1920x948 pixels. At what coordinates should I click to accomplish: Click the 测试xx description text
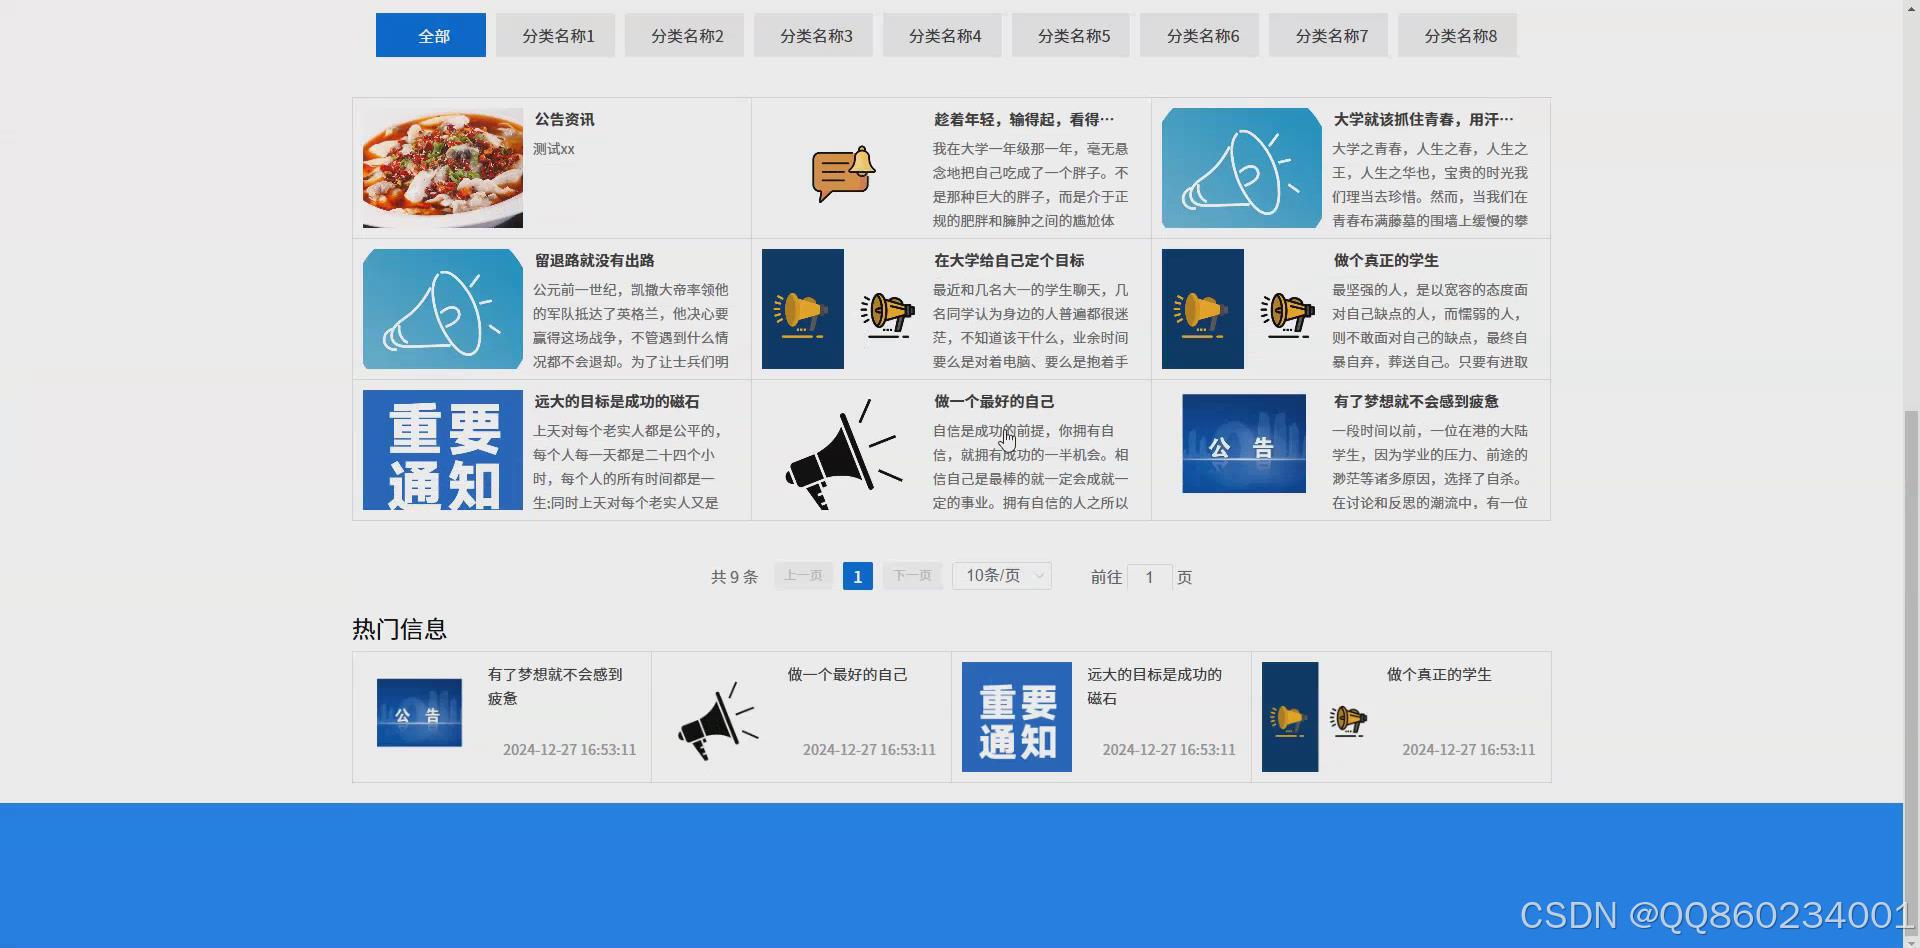coord(554,149)
